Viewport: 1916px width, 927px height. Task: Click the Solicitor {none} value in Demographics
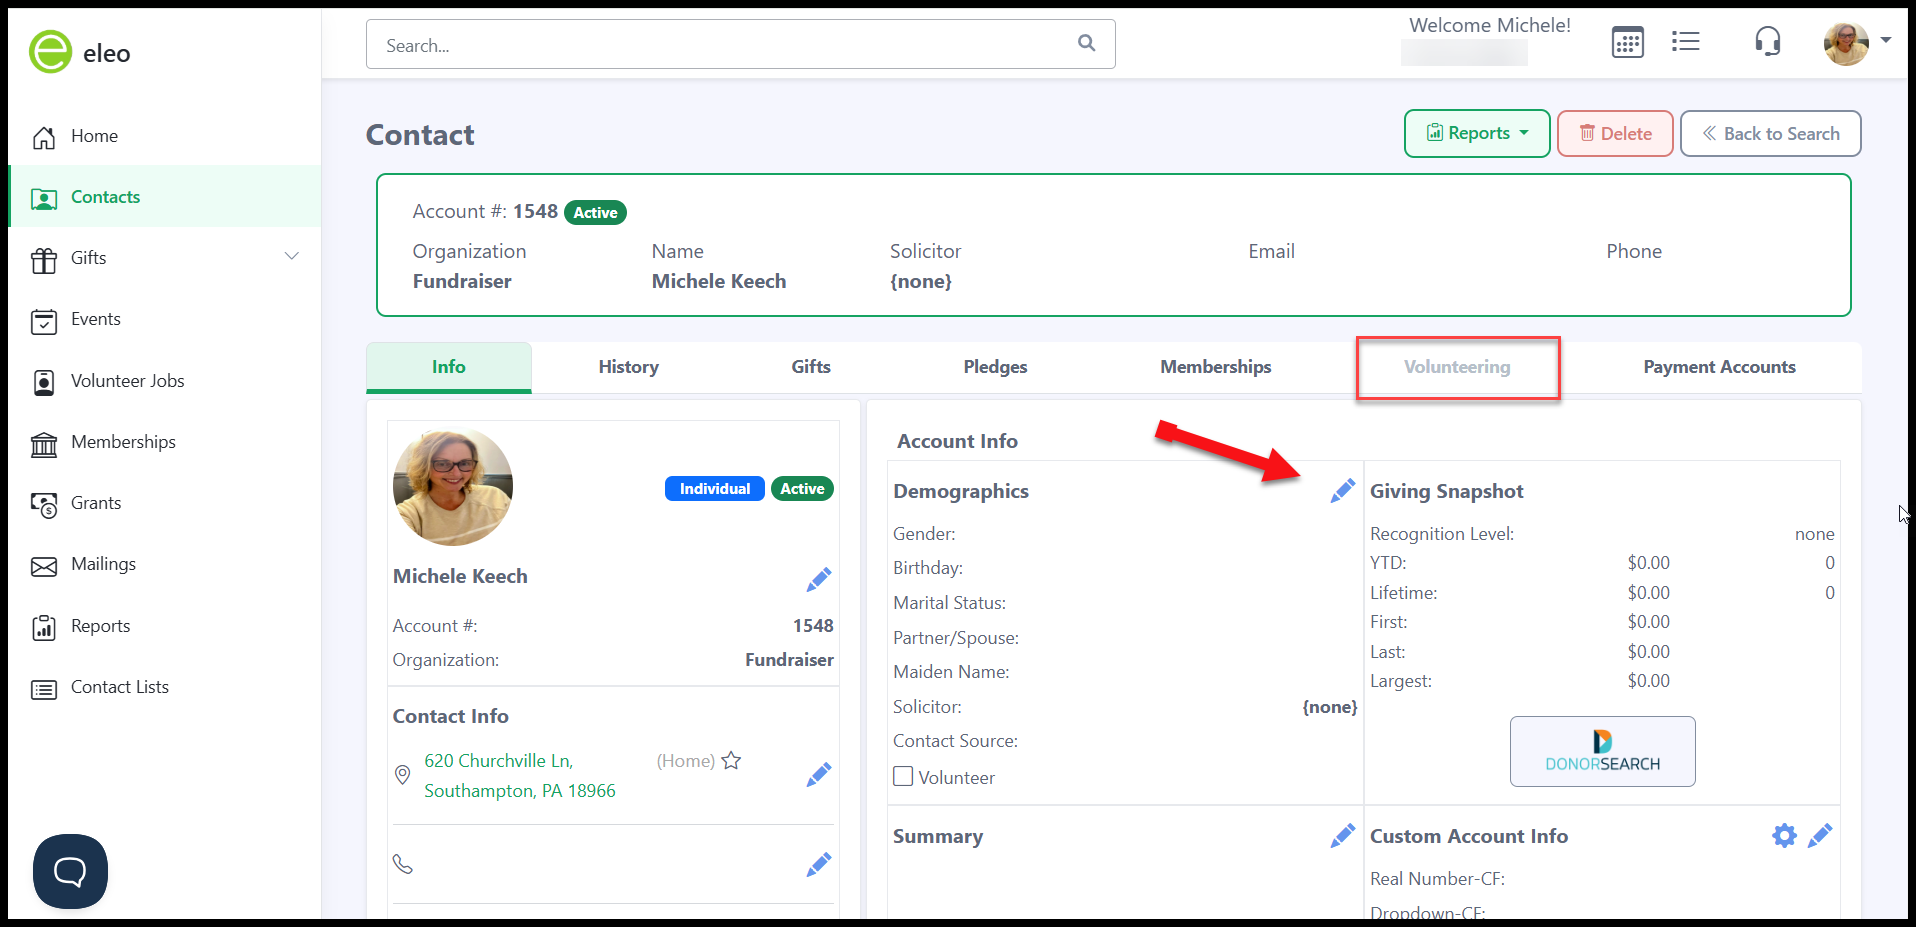[1330, 707]
